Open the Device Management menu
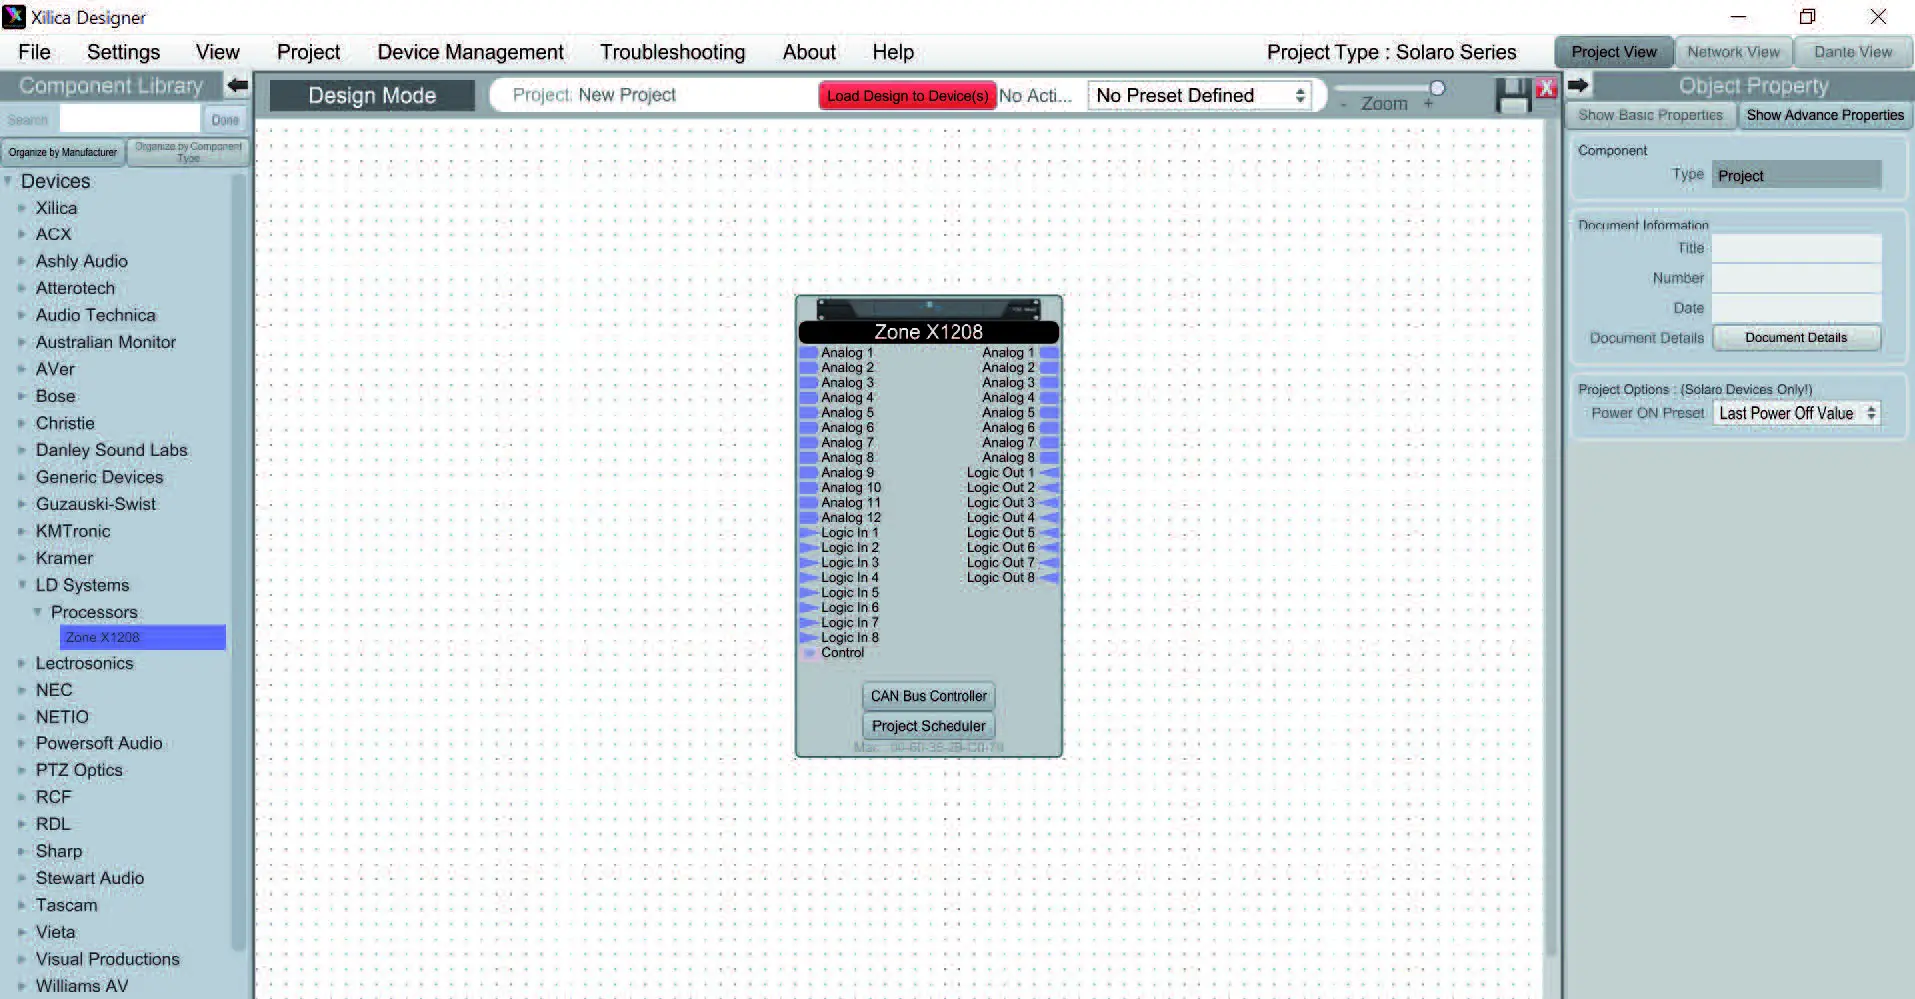The width and height of the screenshot is (1915, 999). click(469, 51)
